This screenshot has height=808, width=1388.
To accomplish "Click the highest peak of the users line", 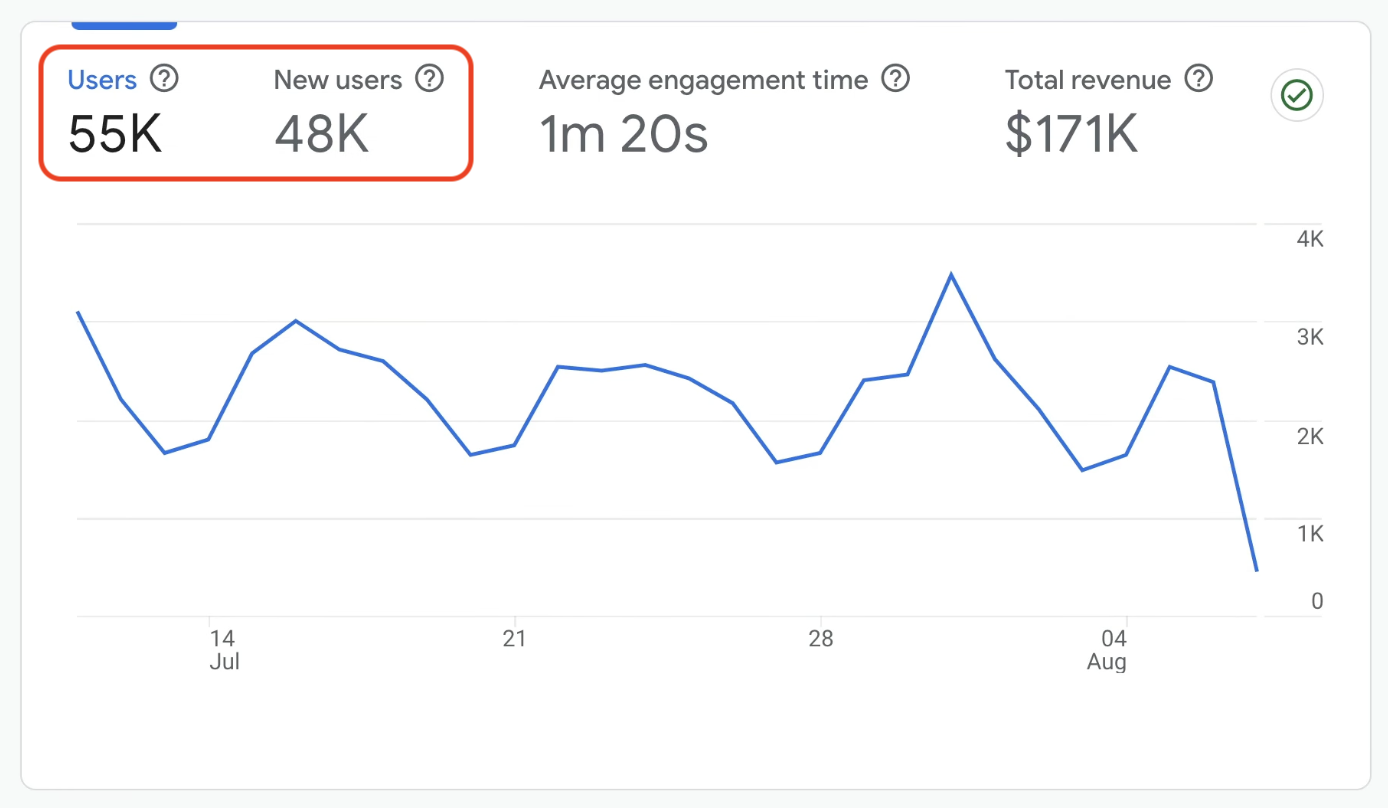I will 951,274.
